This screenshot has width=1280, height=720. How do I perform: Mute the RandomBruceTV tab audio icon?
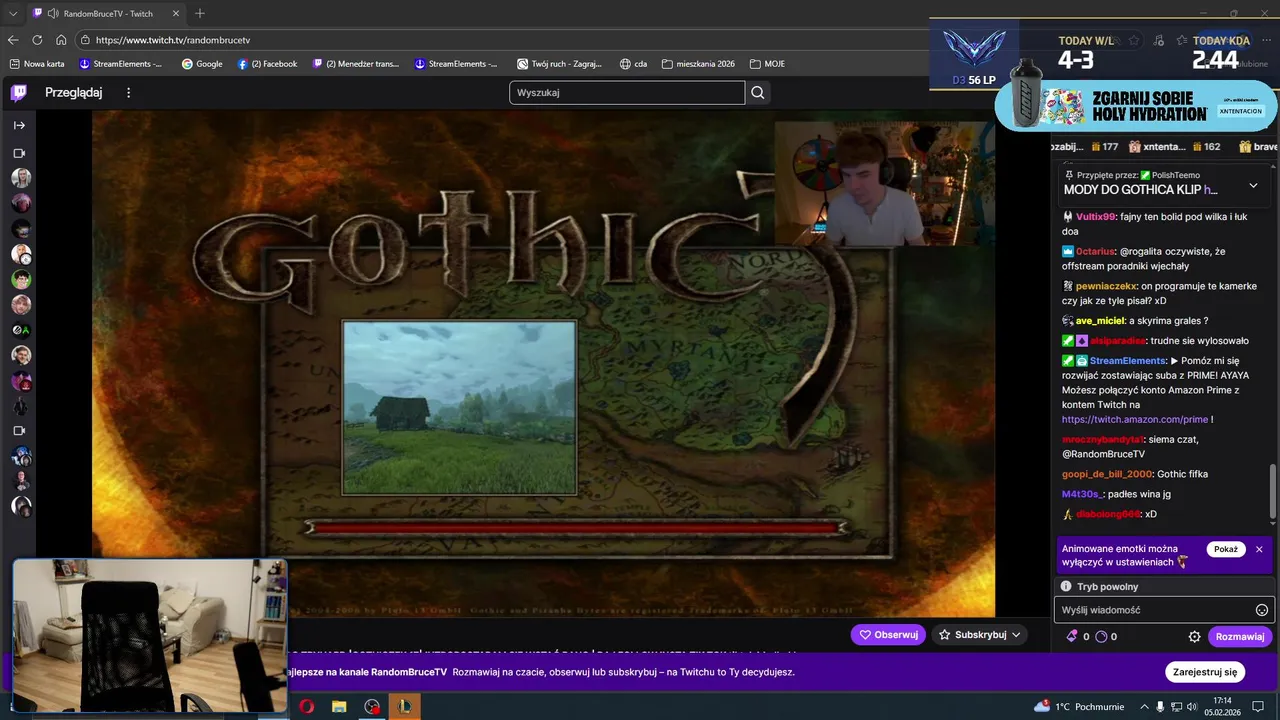coord(52,14)
